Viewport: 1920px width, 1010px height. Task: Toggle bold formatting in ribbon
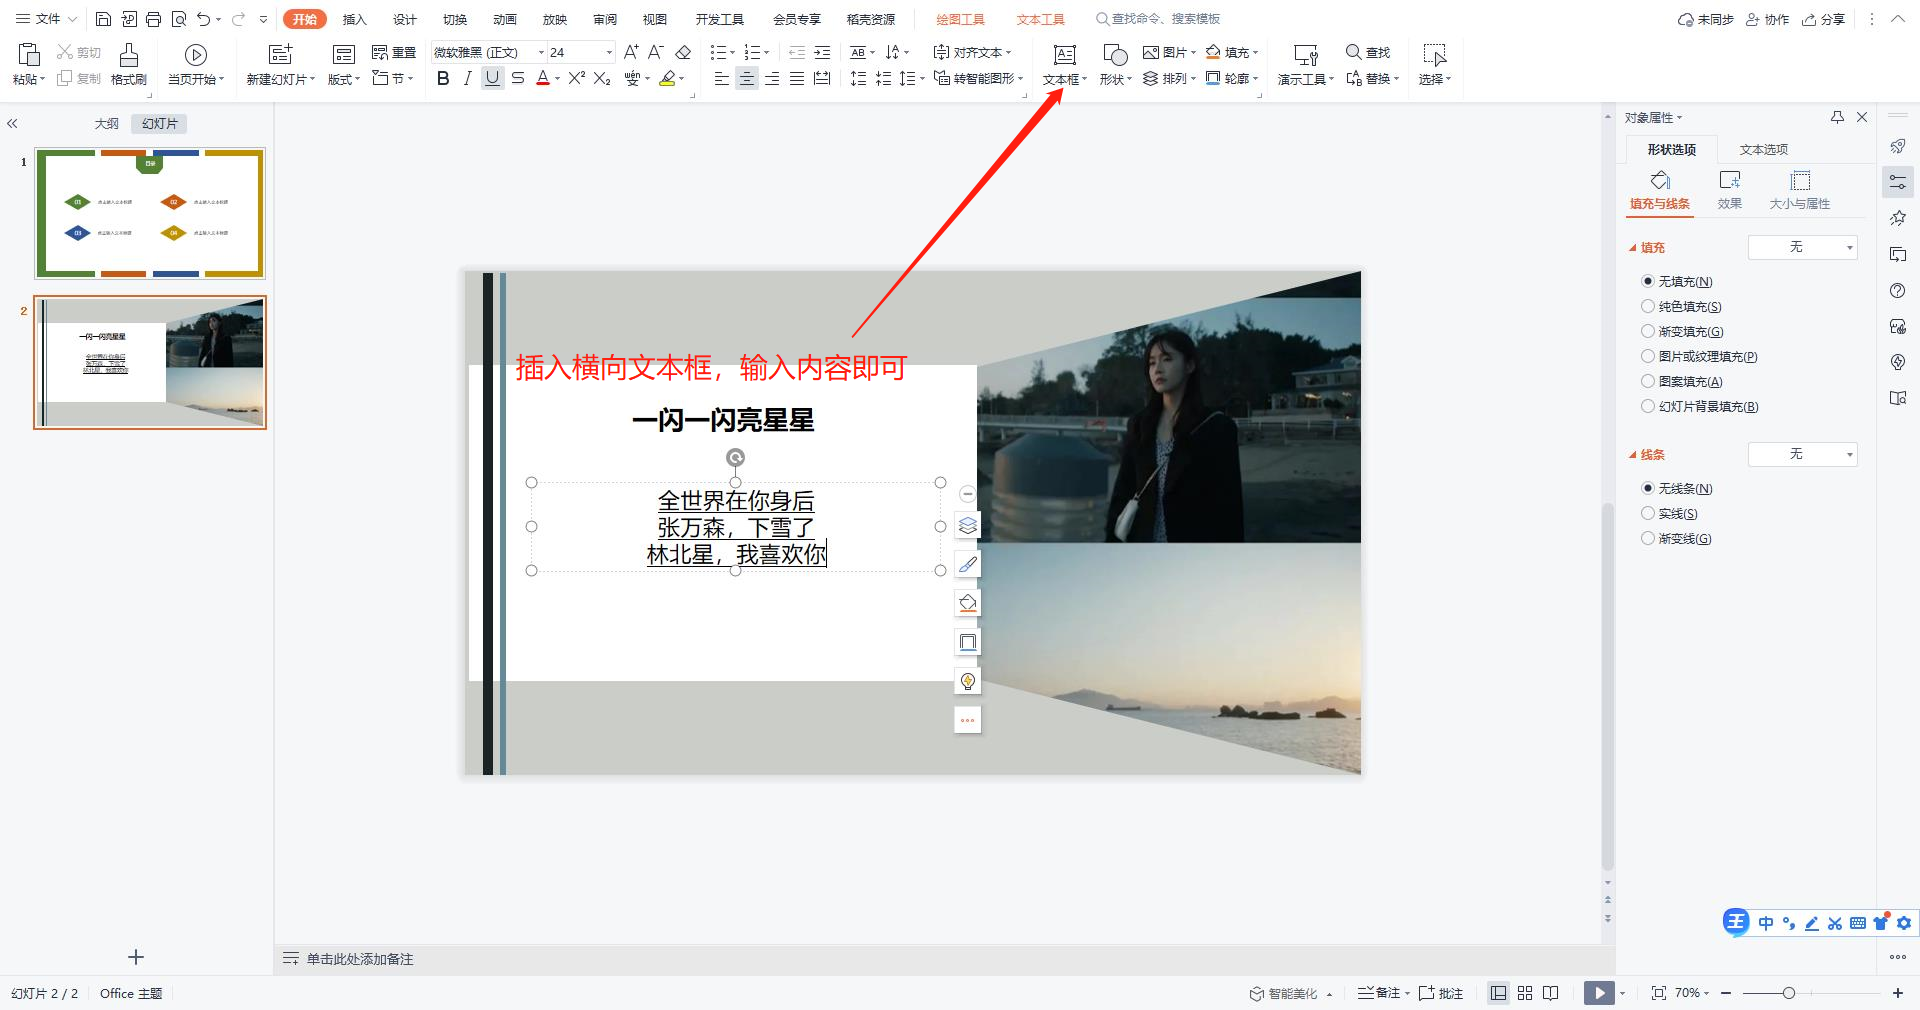tap(443, 78)
